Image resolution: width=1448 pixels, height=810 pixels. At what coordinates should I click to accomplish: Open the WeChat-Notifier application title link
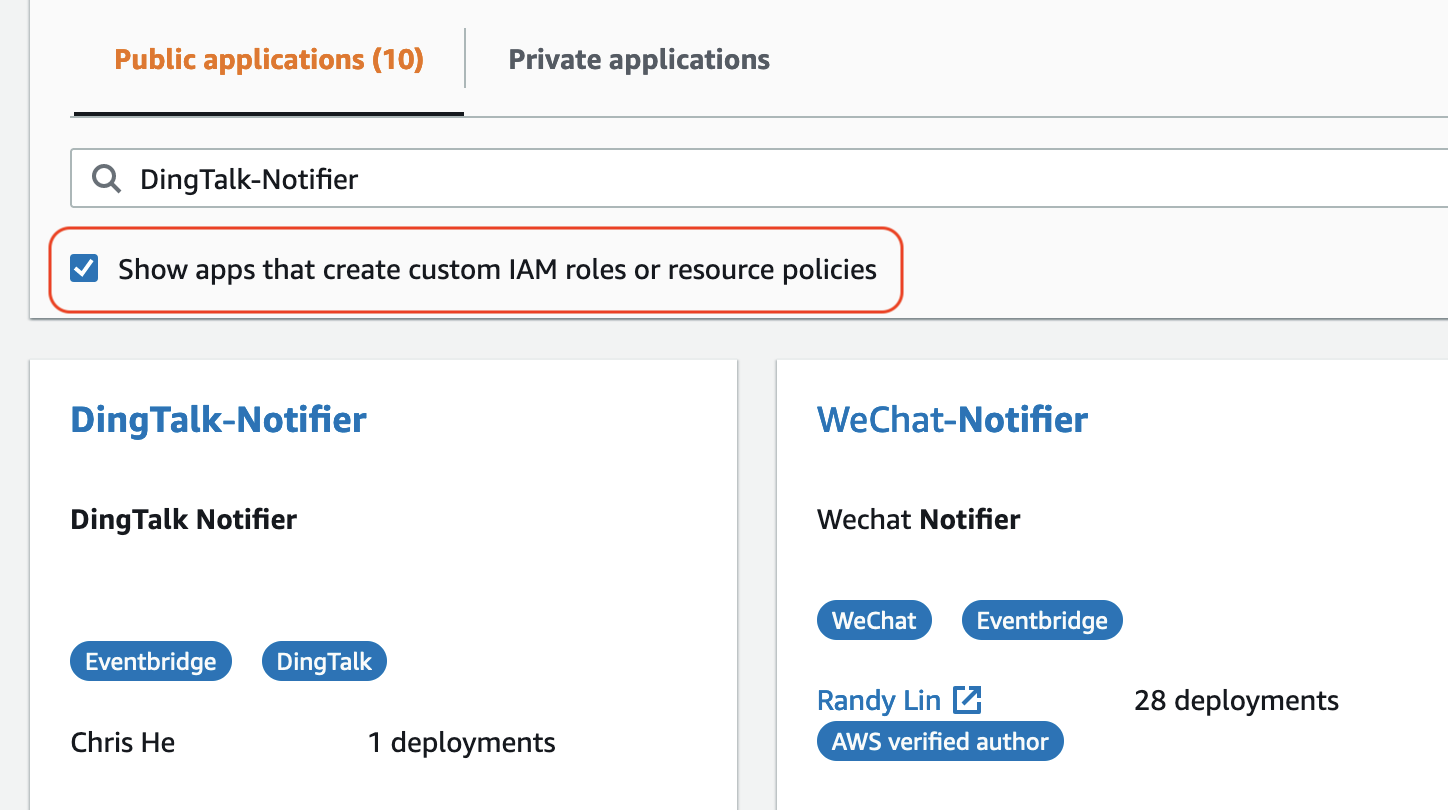tap(952, 419)
